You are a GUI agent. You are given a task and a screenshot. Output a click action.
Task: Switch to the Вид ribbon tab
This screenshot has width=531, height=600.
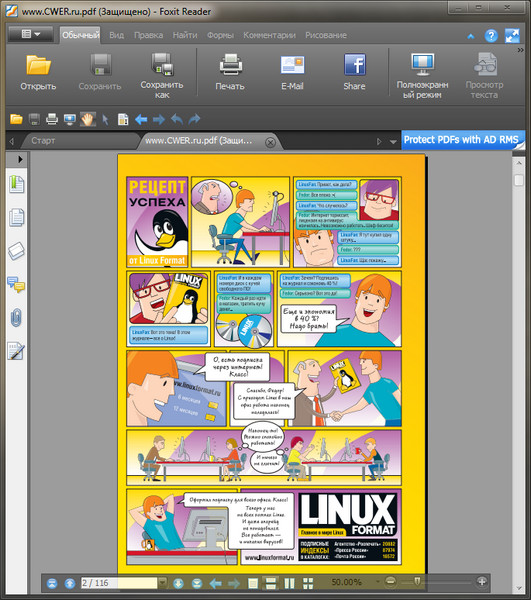point(116,35)
